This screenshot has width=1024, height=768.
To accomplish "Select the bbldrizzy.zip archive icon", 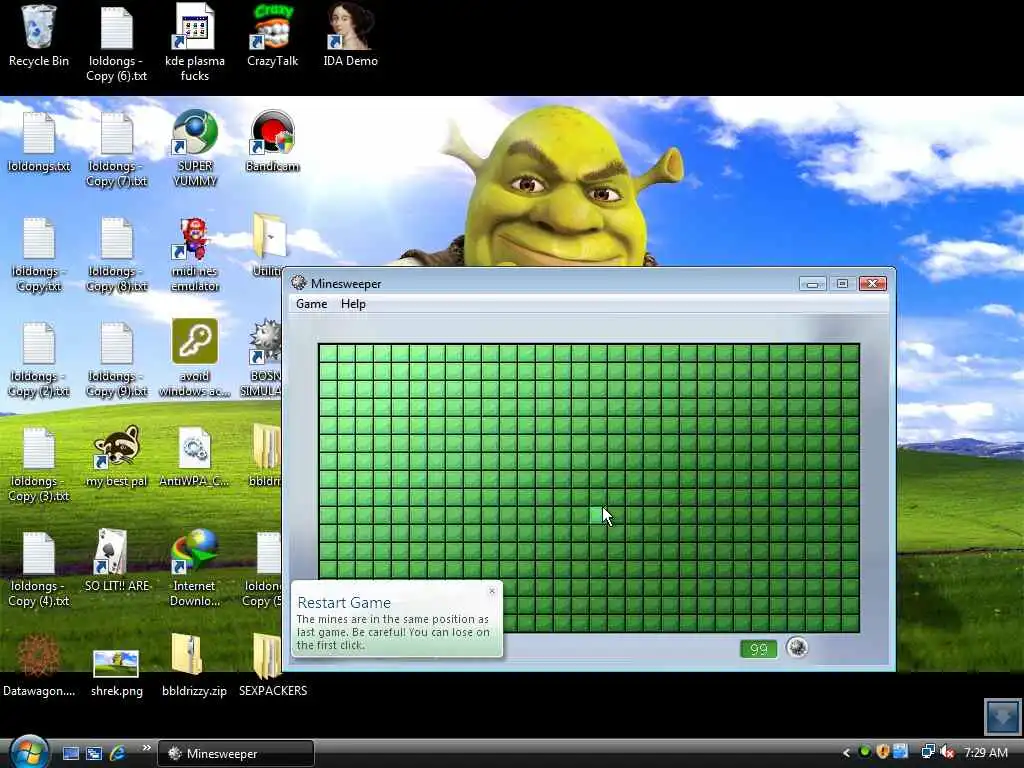I will tap(195, 667).
